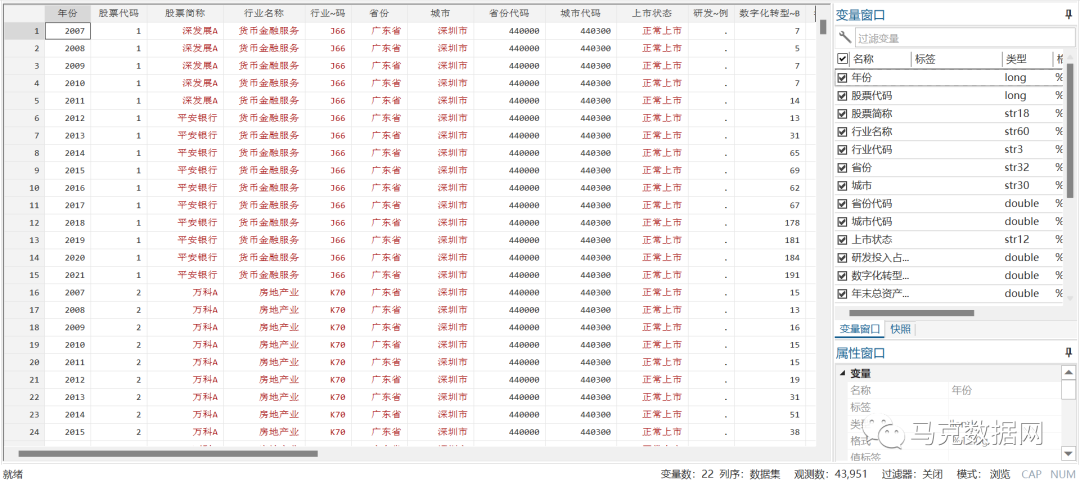Select the 数字化转型~B column header

click(x=769, y=13)
